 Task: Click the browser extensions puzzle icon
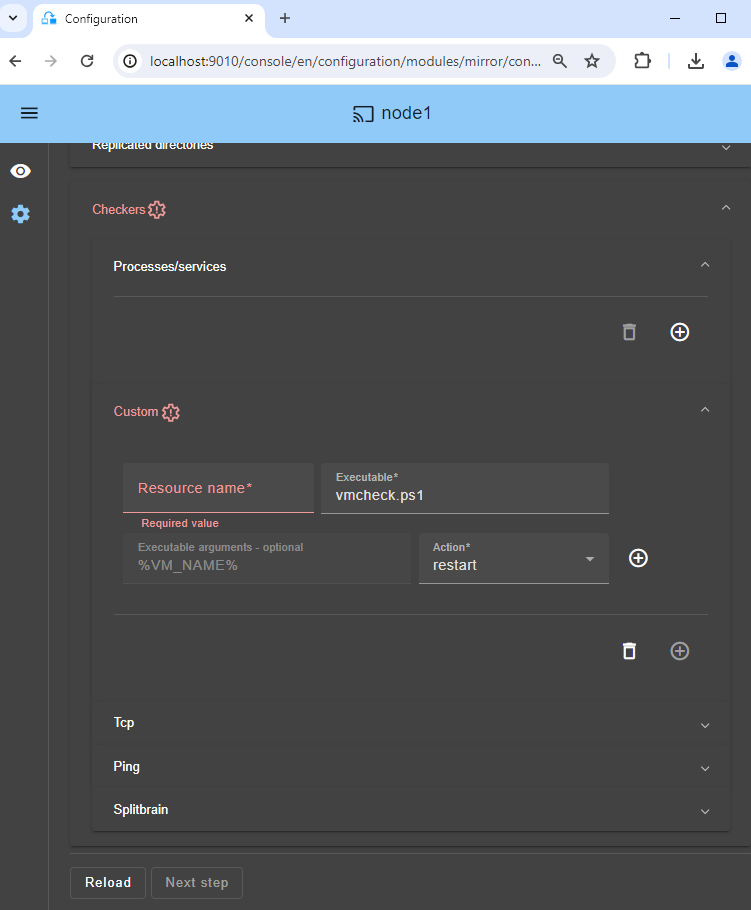click(x=642, y=61)
